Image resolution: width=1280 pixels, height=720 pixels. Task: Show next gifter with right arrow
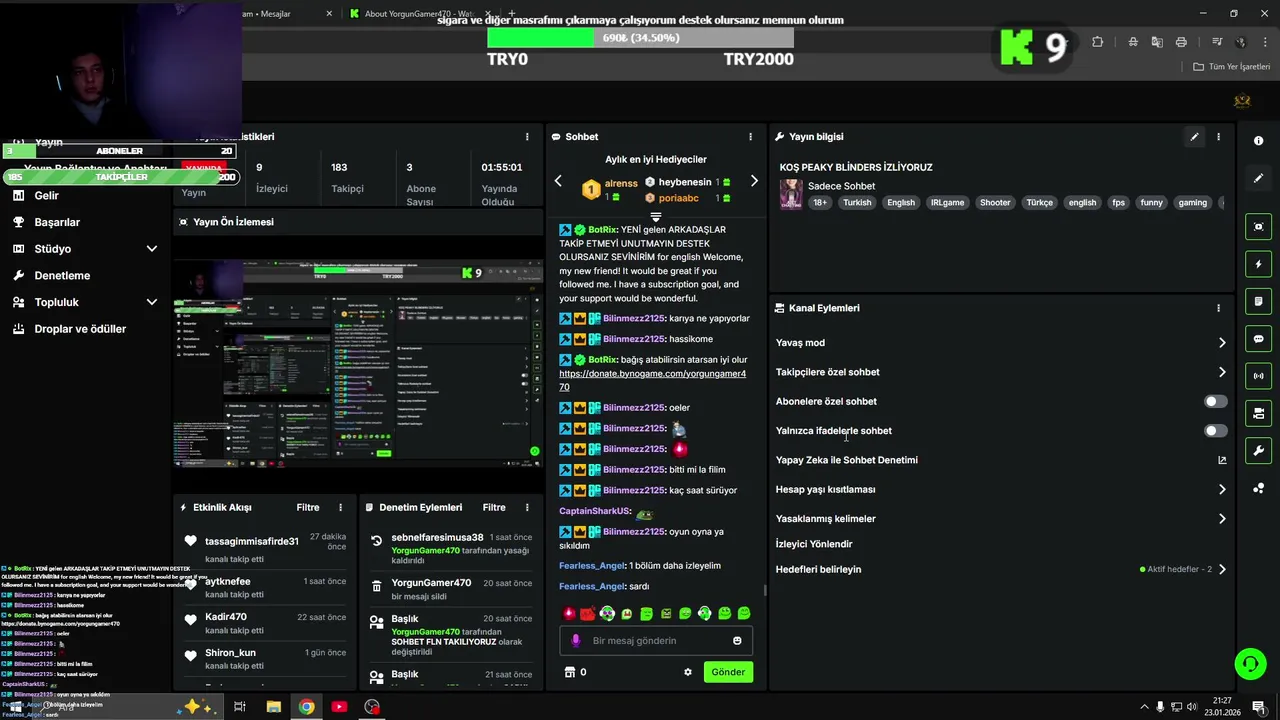click(x=754, y=181)
